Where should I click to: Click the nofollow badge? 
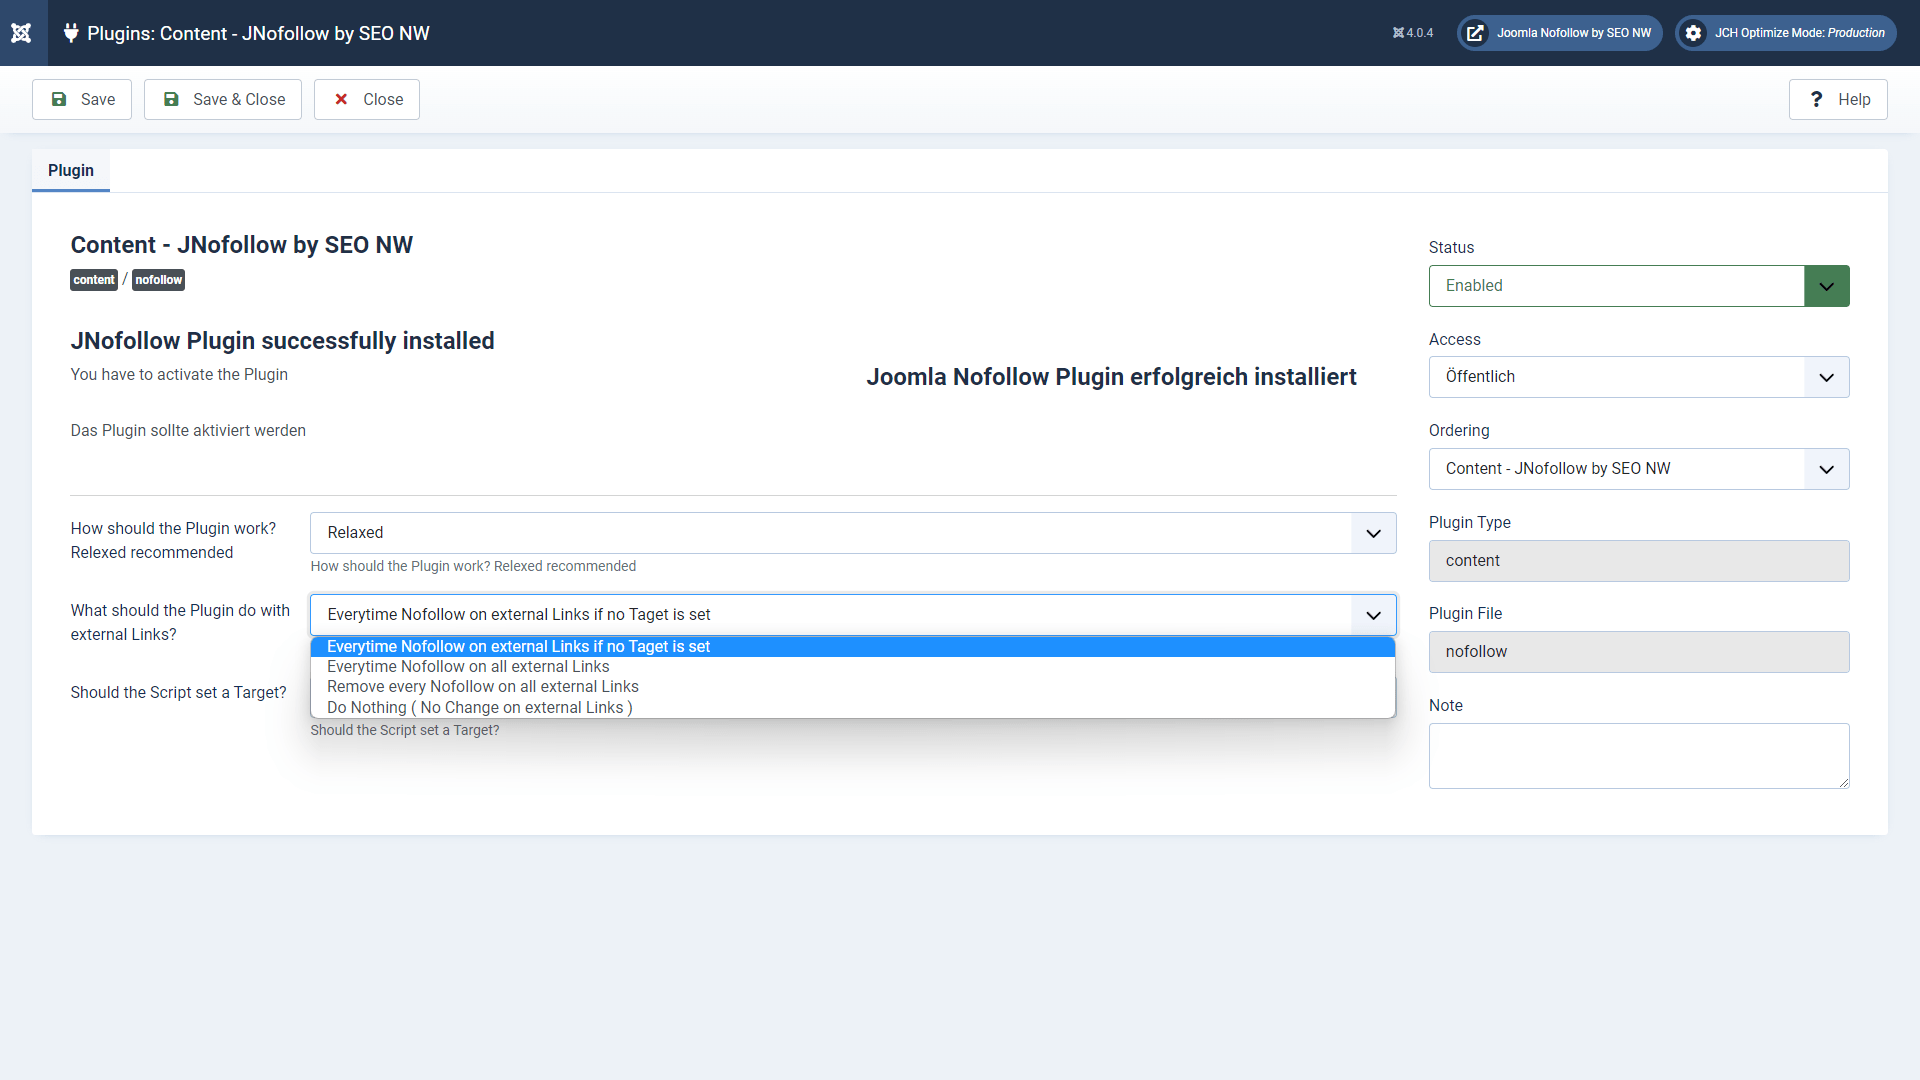tap(159, 280)
